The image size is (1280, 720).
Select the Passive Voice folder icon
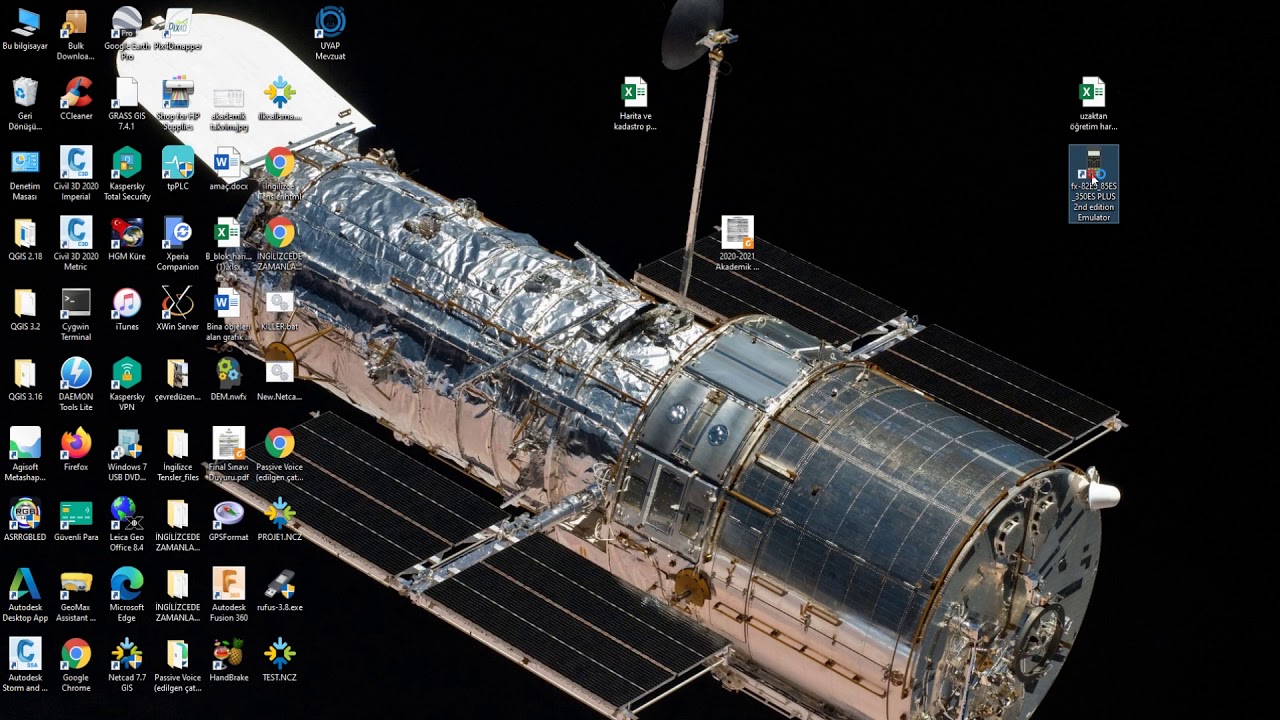coord(178,664)
